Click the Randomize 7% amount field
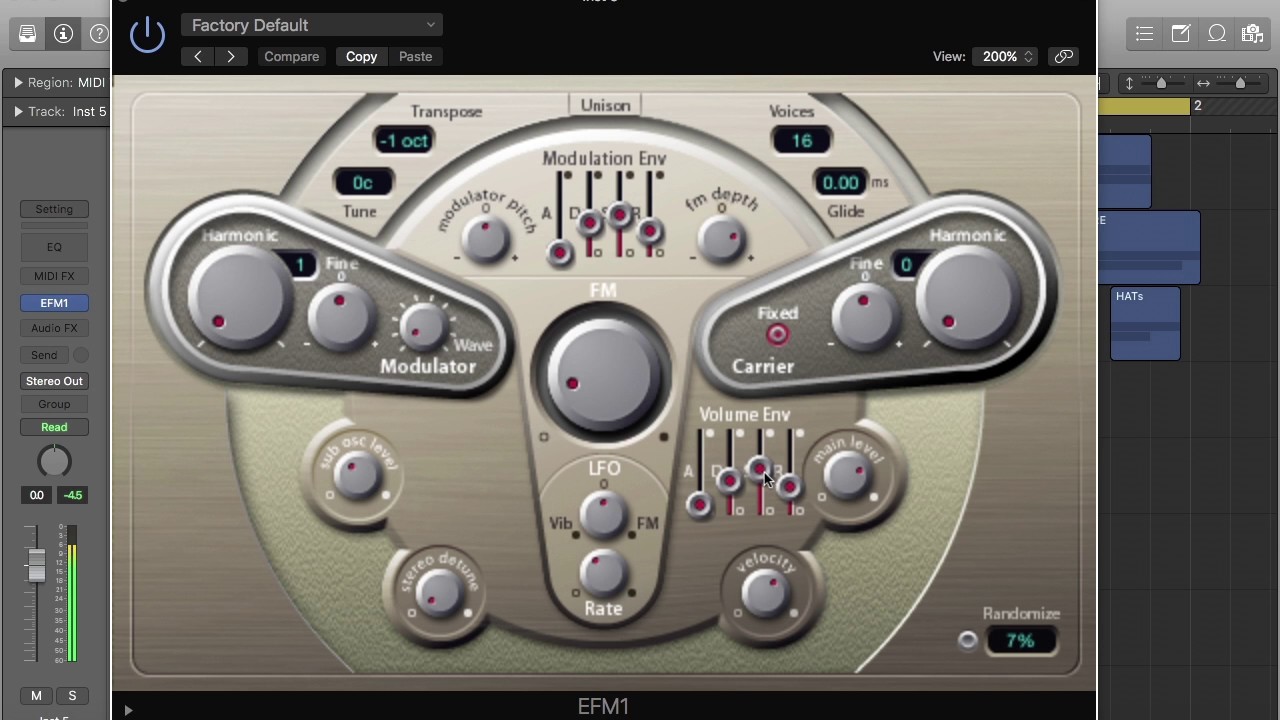 (x=1021, y=641)
